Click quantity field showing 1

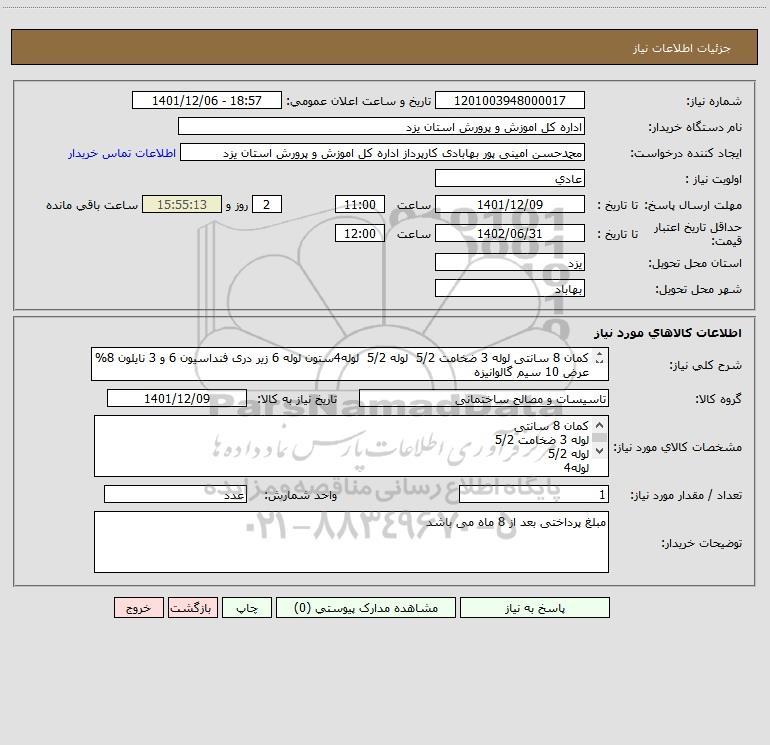tap(534, 495)
